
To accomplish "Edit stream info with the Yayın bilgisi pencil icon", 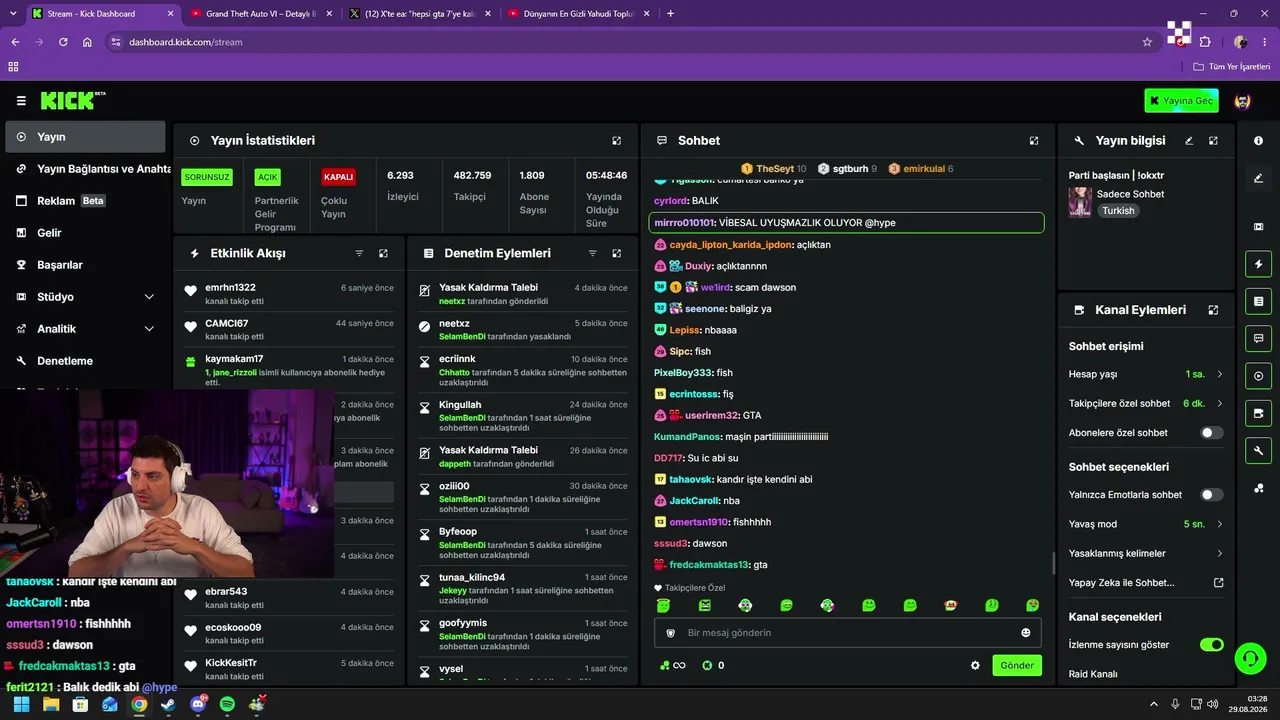I will [1189, 141].
